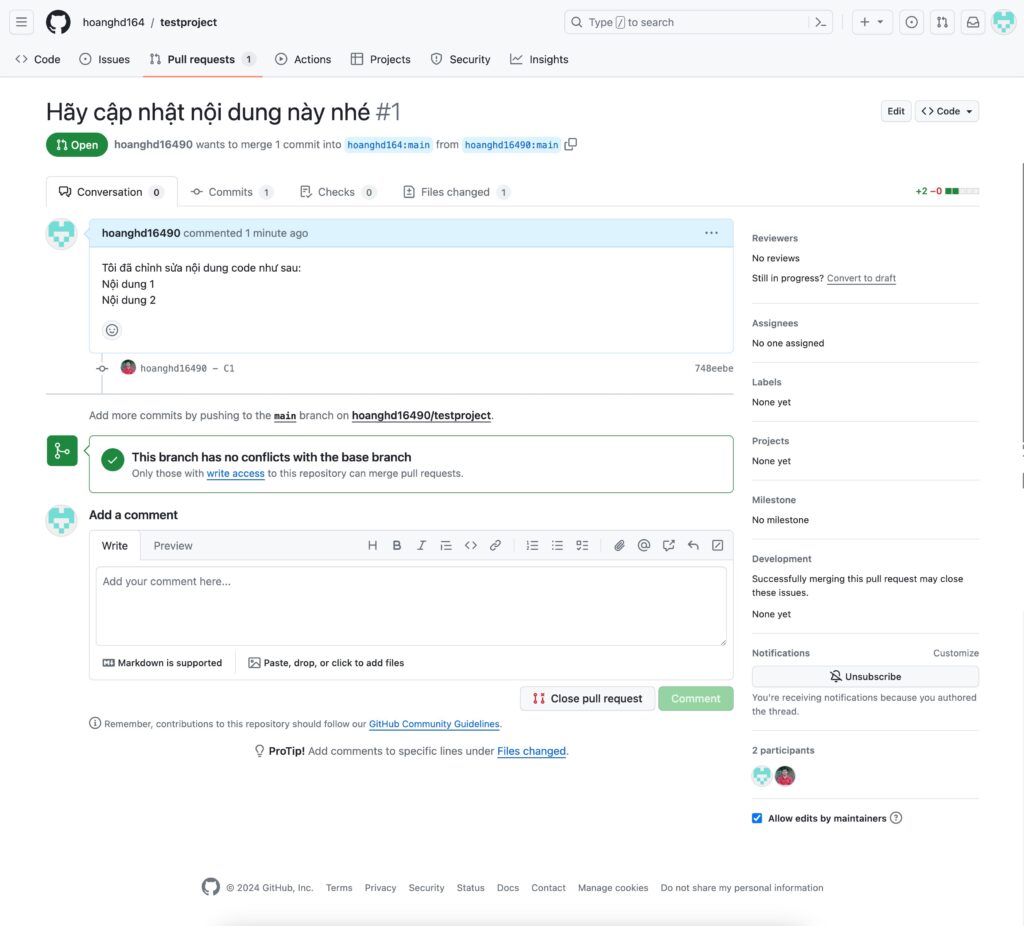
Task: Open comment options three-dot menu
Action: coord(711,233)
